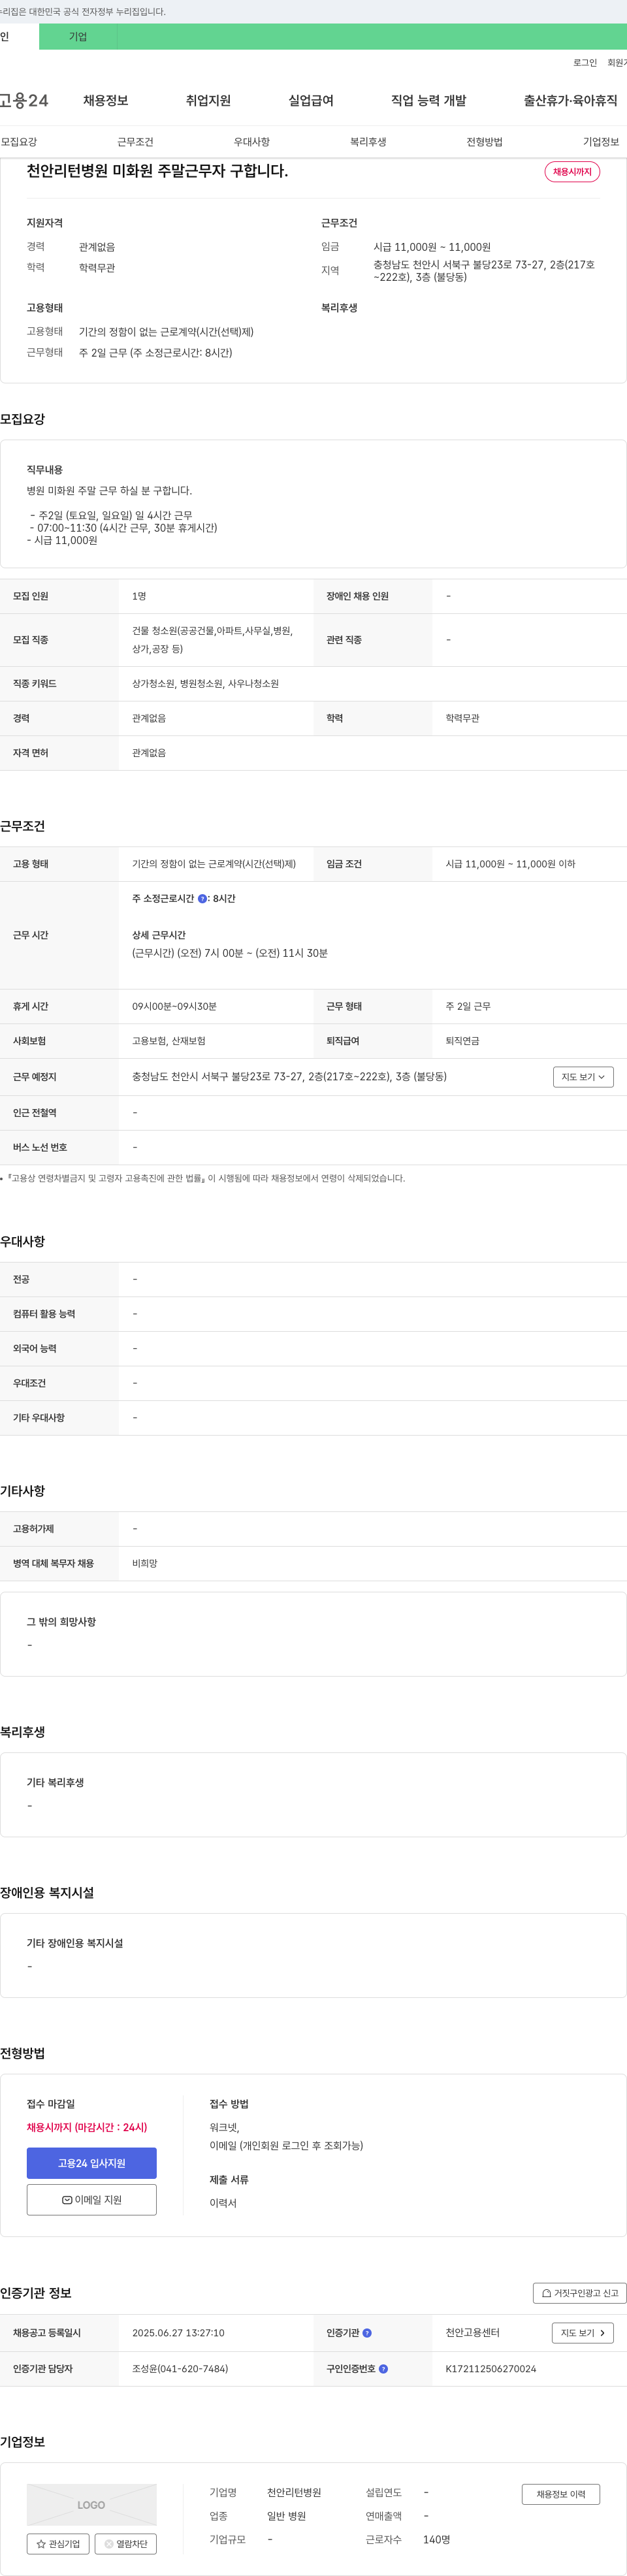627x2576 pixels.
Task: Jump to the 기업정보 section tab
Action: (x=601, y=142)
